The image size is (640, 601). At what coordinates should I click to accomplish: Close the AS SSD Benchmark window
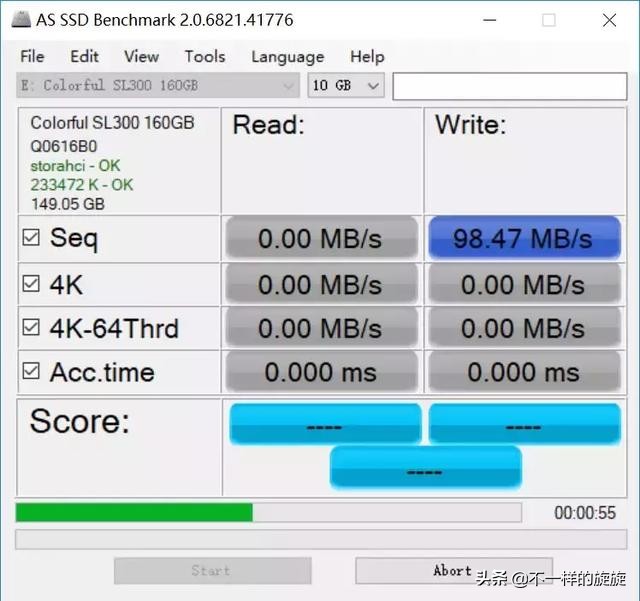pyautogui.click(x=609, y=20)
